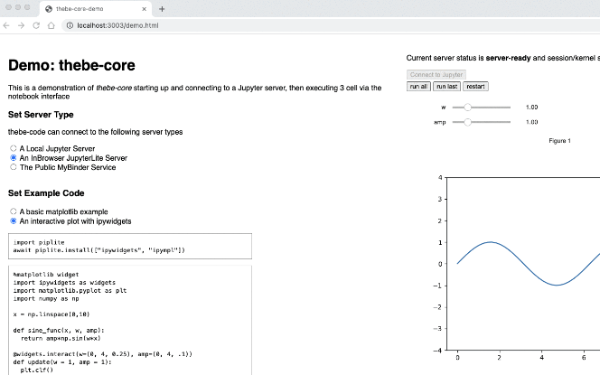Choose A basic matplotlib example
Screen dimensions: 600x375
point(13,212)
